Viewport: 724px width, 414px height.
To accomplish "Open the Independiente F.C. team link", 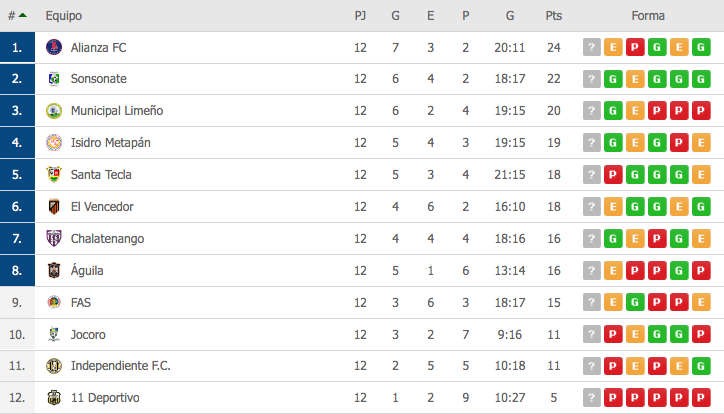I will tap(121, 366).
